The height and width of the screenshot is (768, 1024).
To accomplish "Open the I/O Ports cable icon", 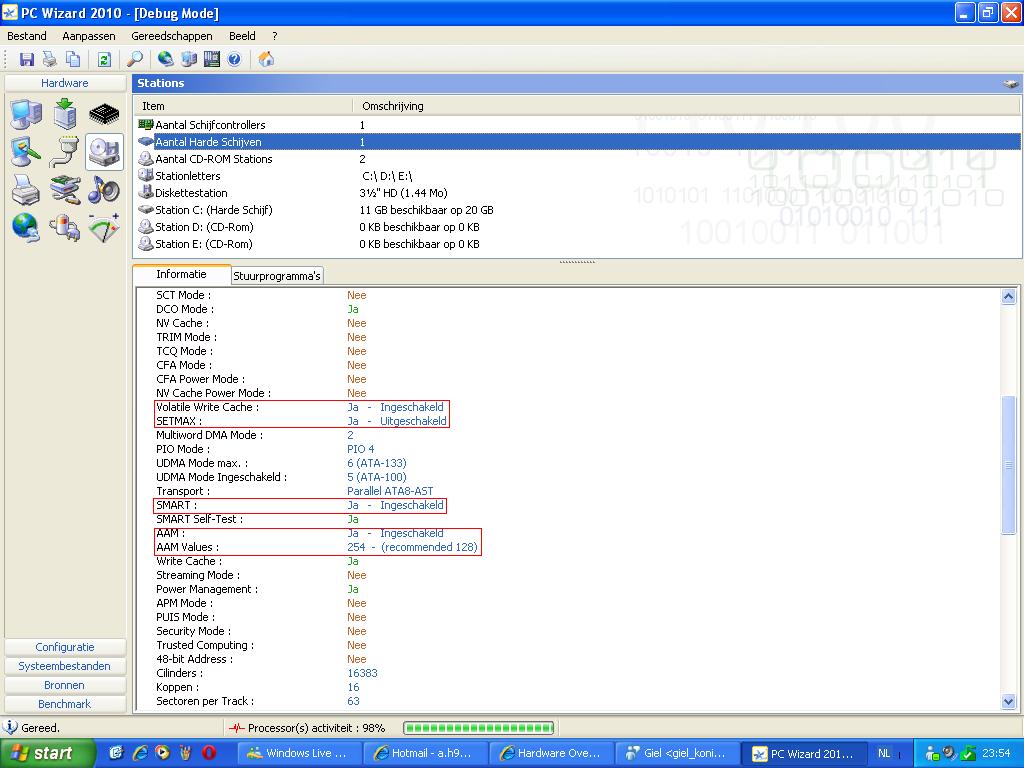I will 65,152.
